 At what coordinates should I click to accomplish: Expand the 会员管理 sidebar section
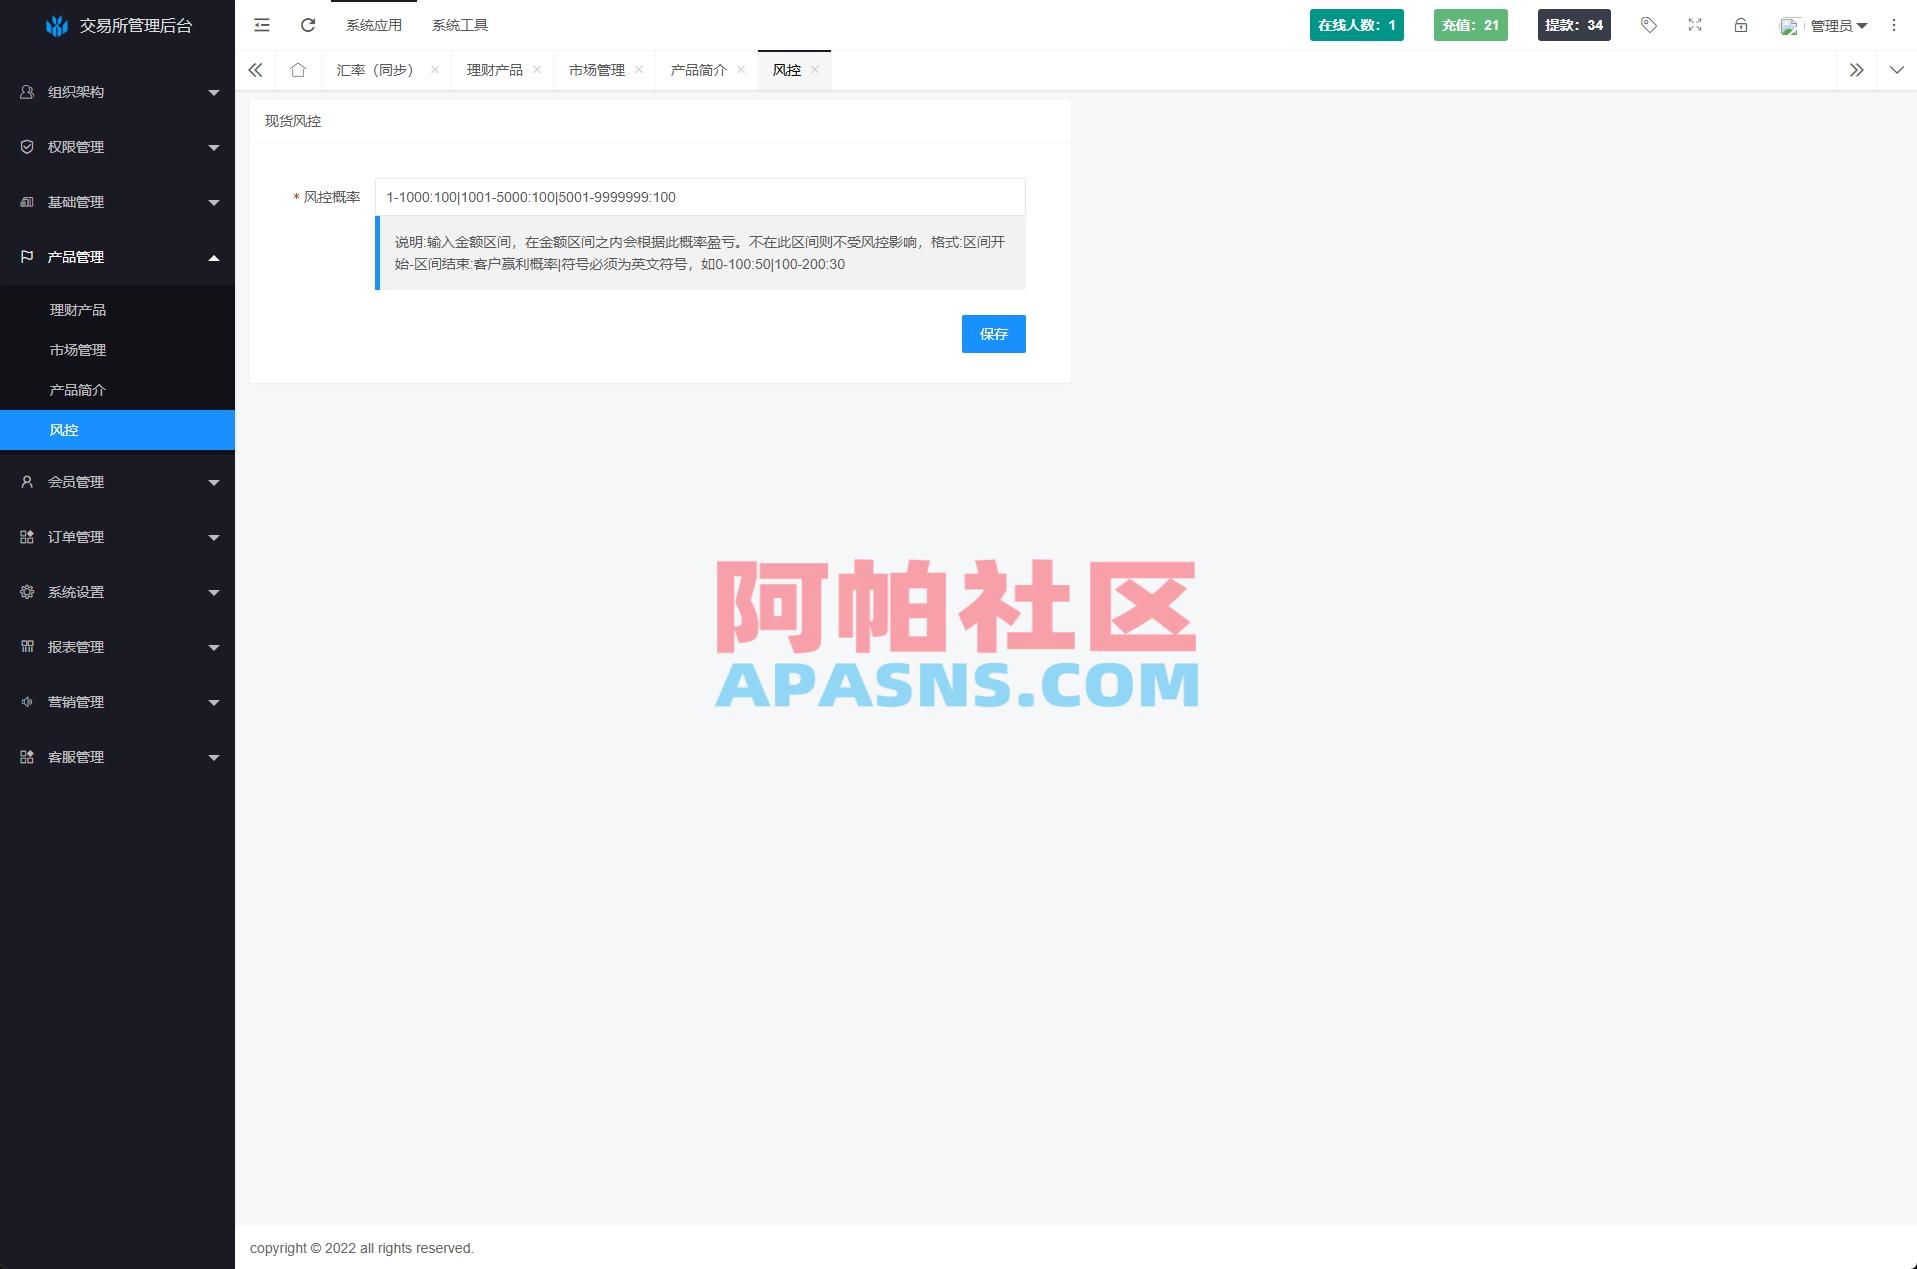click(117, 481)
